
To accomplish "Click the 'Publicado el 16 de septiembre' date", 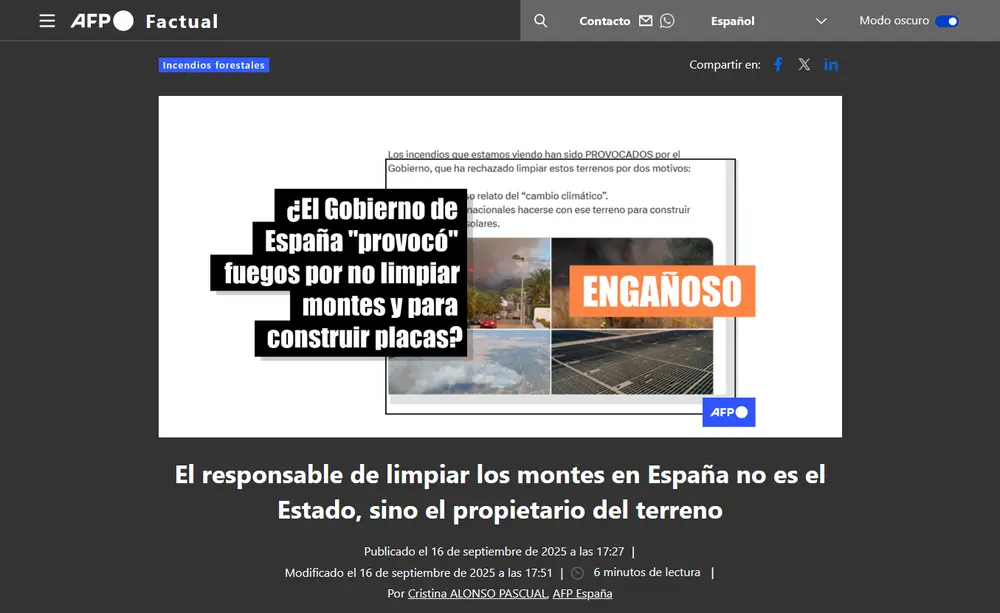I will [494, 551].
